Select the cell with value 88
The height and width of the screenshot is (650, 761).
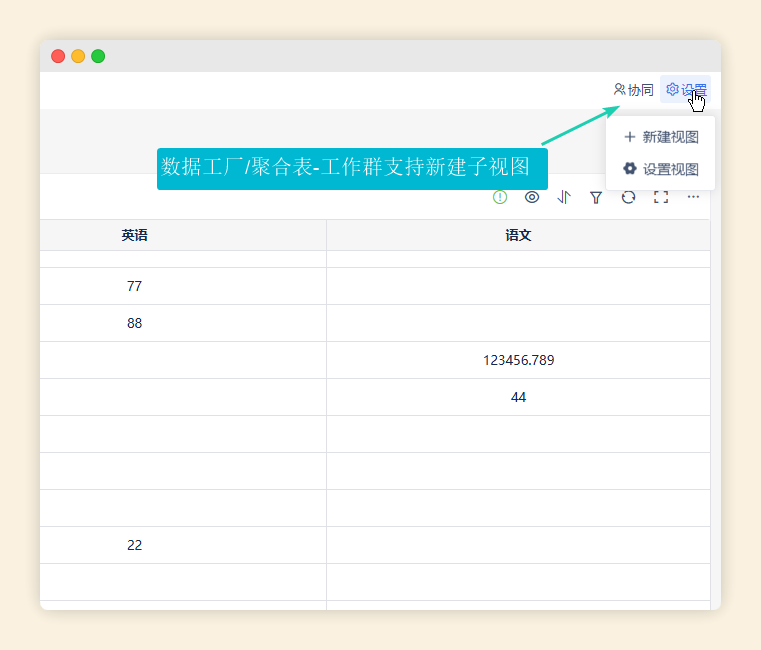[x=183, y=323]
